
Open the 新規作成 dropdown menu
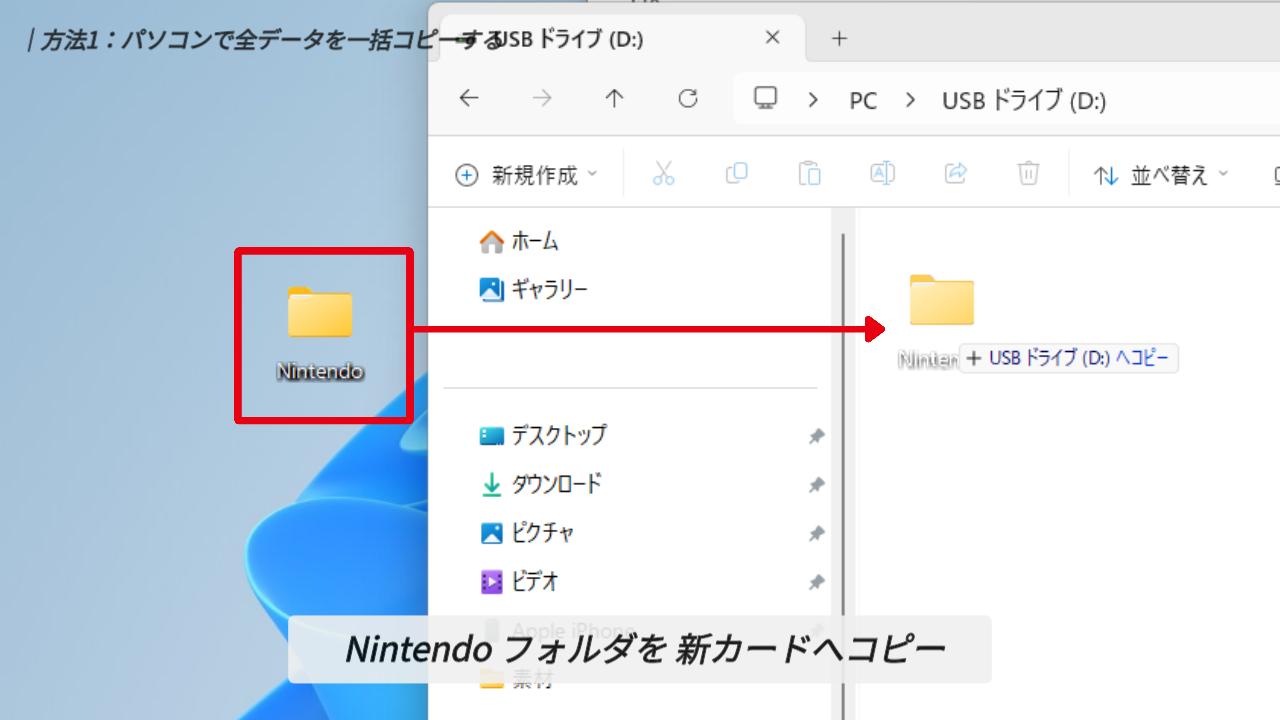[x=526, y=175]
